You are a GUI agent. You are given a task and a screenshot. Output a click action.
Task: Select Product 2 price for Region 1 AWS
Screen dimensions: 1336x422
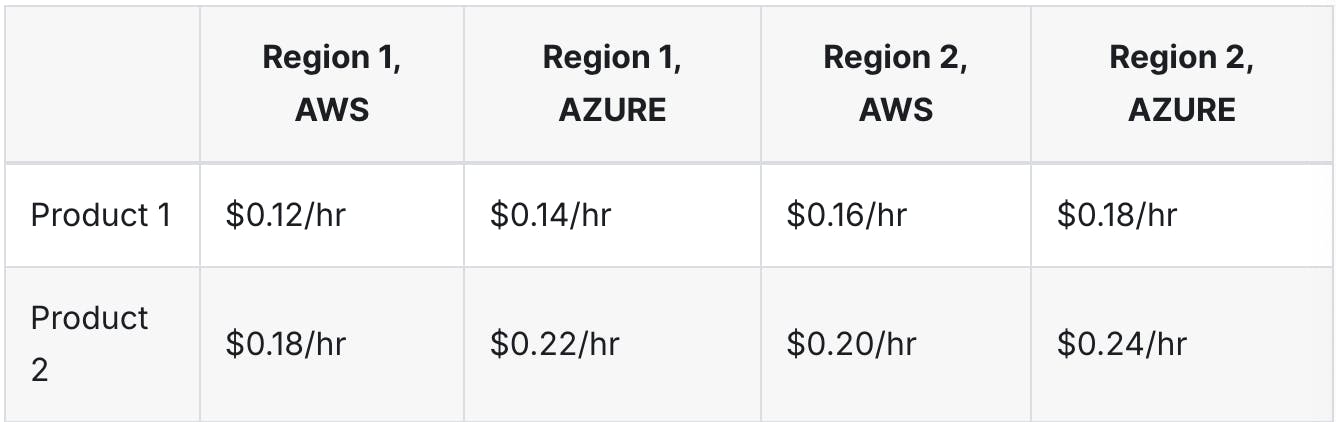tap(286, 344)
